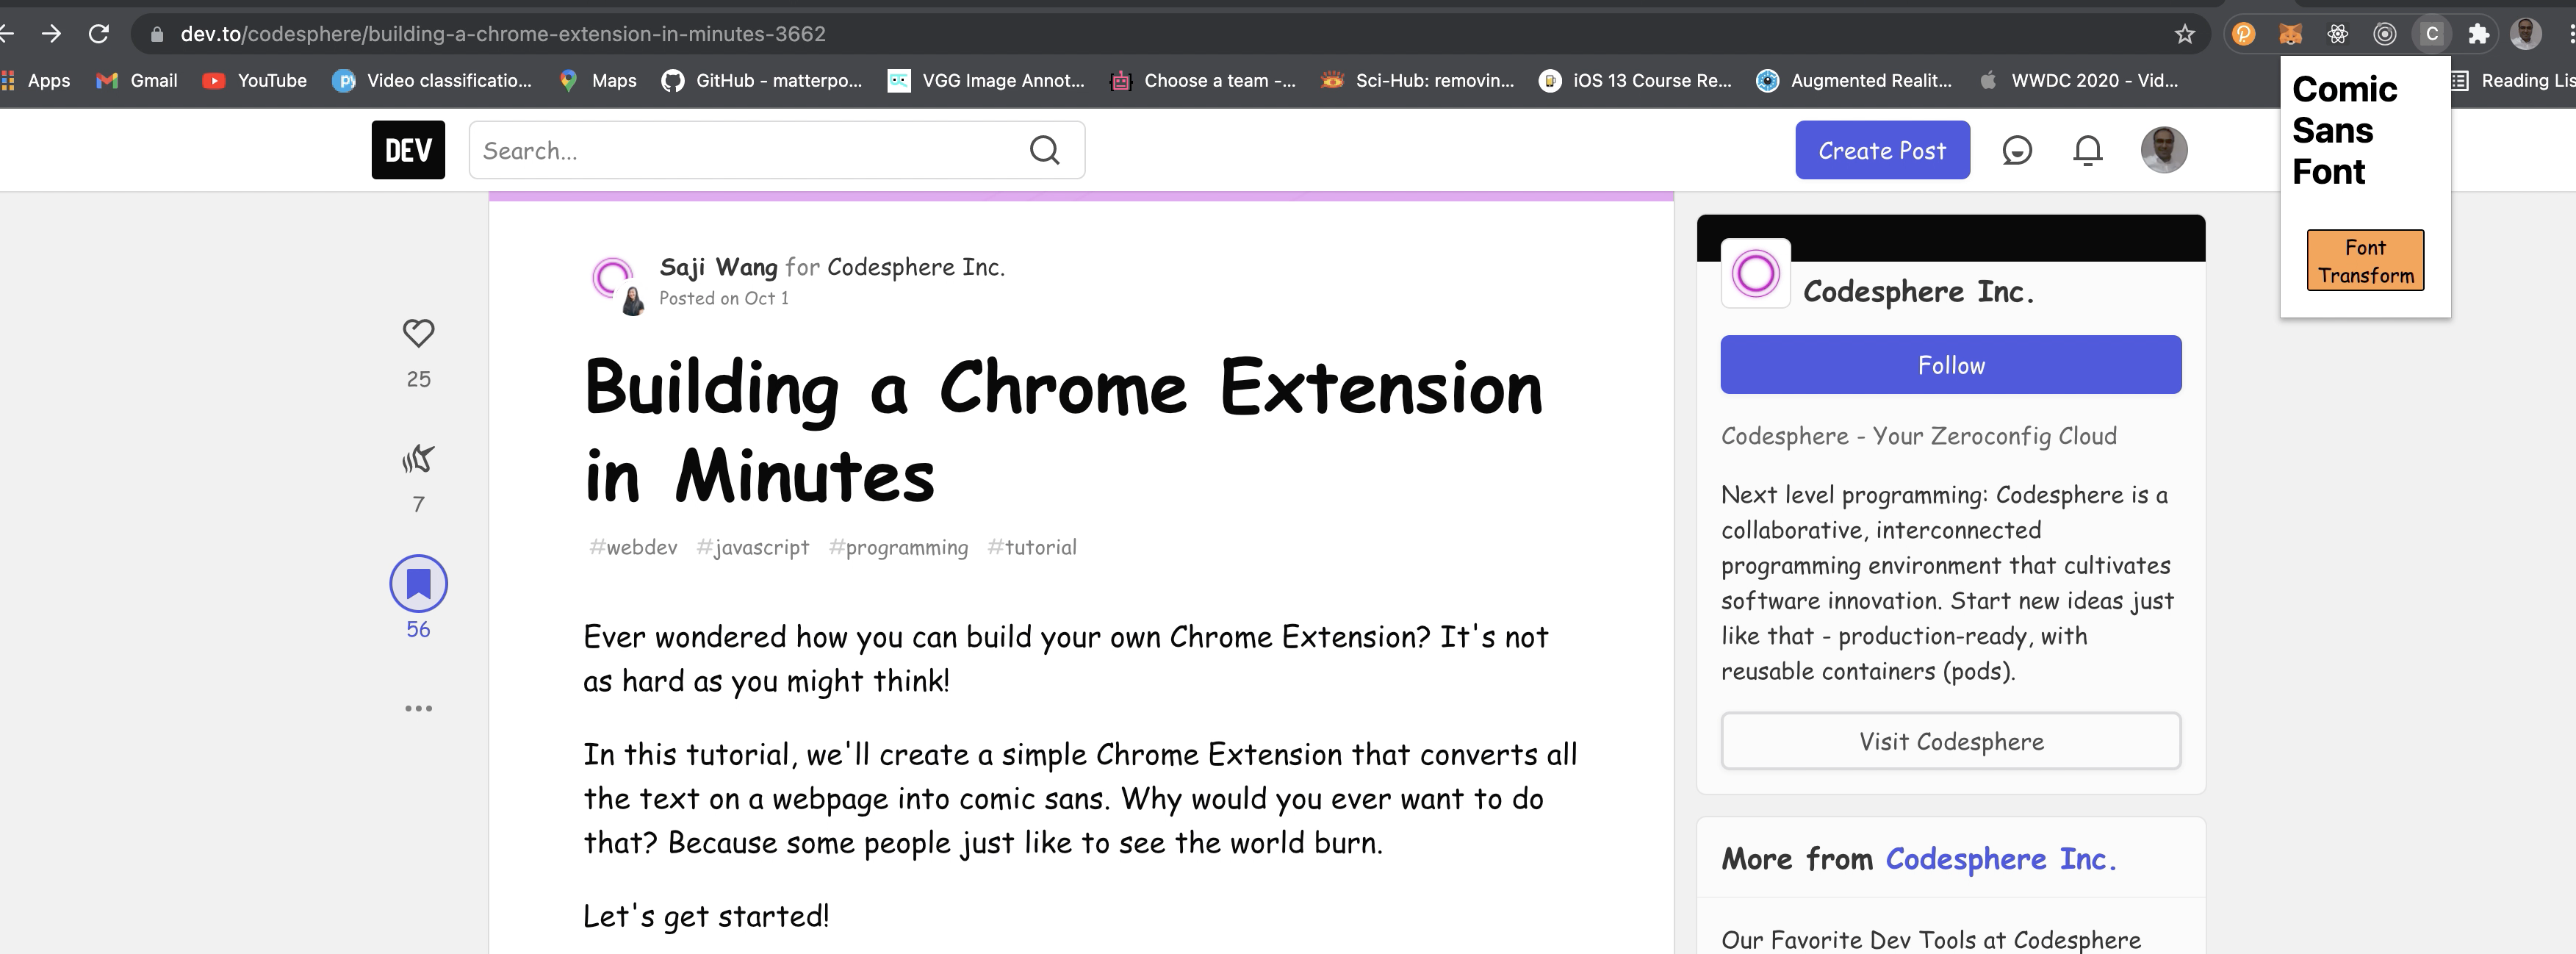Click the unicorn reaction icon
The height and width of the screenshot is (954, 2576).
point(418,459)
